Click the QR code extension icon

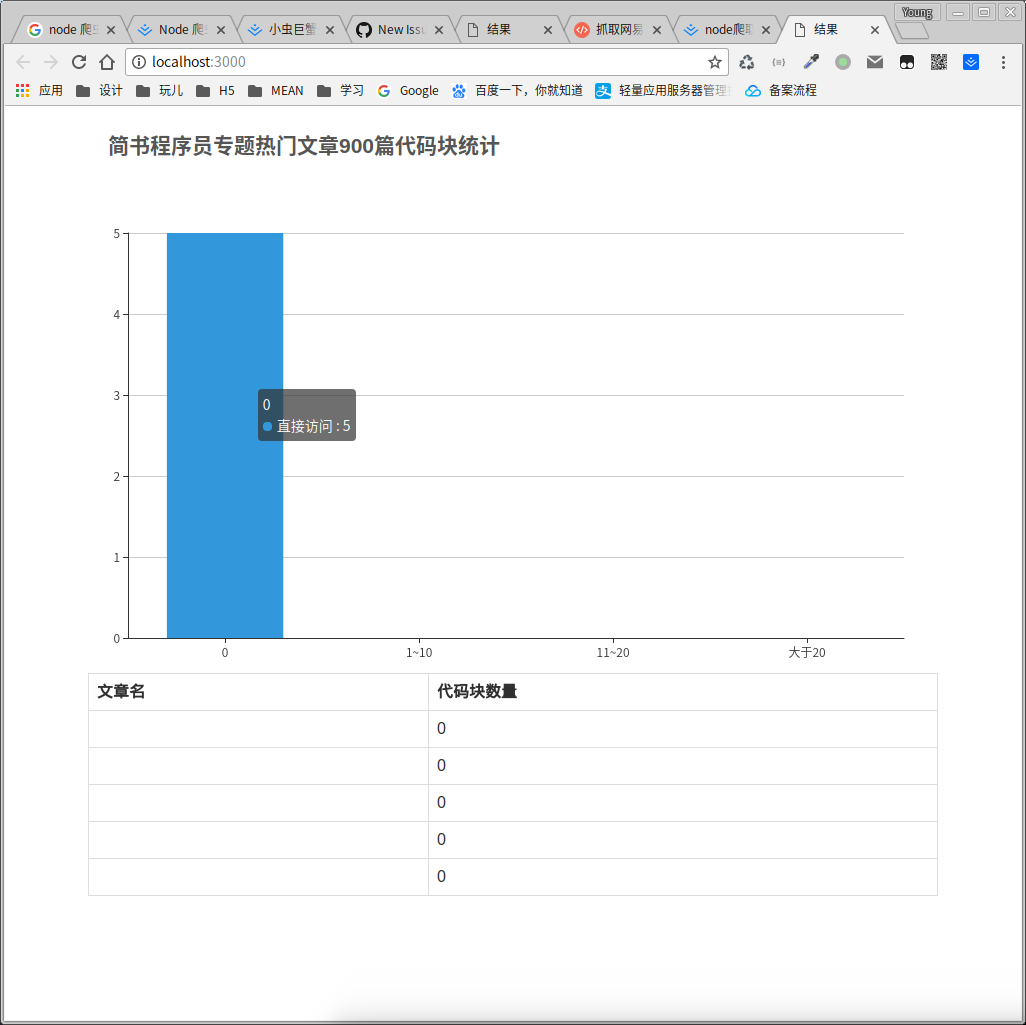coord(939,62)
